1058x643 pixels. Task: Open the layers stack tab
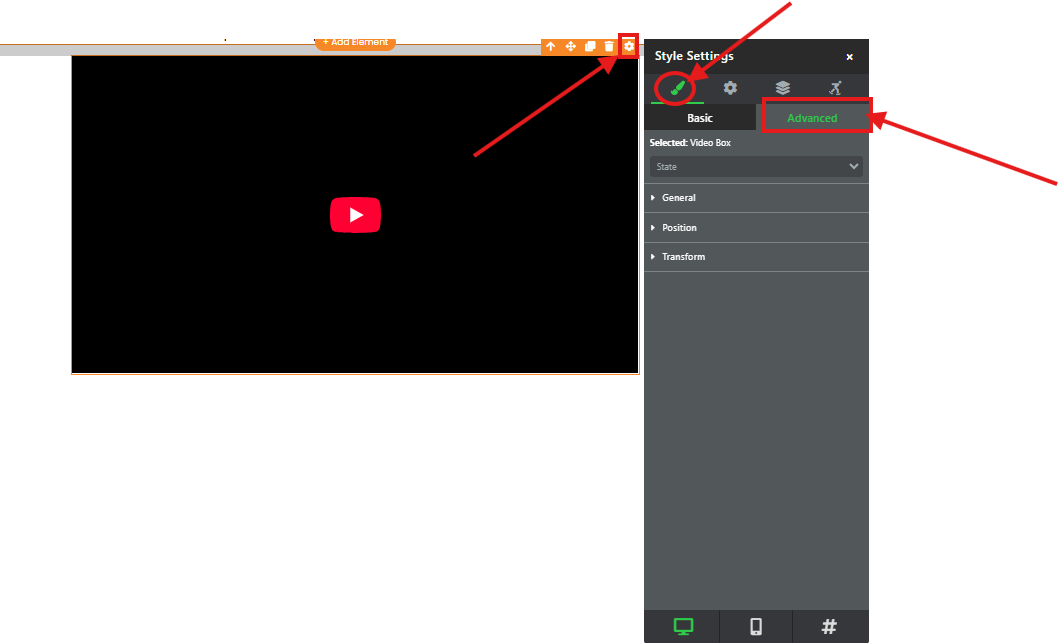click(783, 88)
